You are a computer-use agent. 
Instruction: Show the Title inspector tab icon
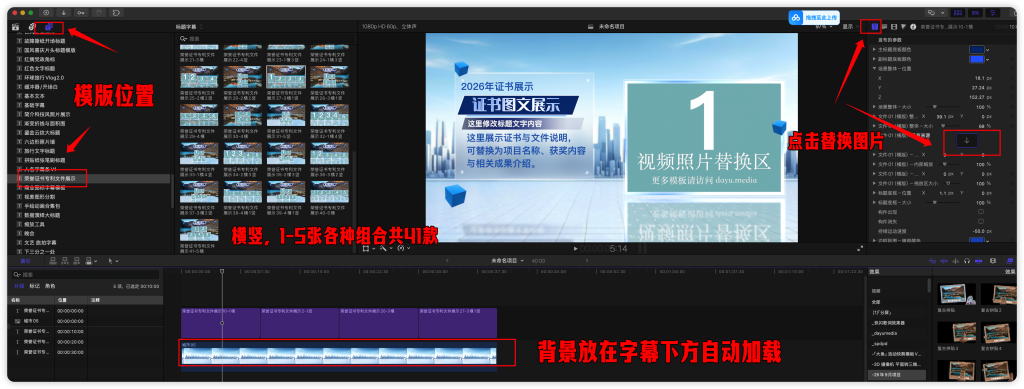874,27
